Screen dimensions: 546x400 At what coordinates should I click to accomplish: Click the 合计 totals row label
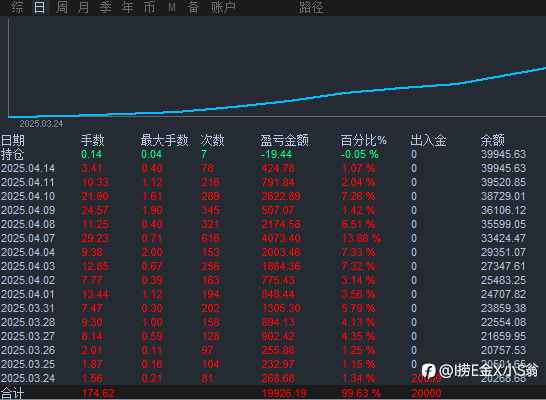13,394
